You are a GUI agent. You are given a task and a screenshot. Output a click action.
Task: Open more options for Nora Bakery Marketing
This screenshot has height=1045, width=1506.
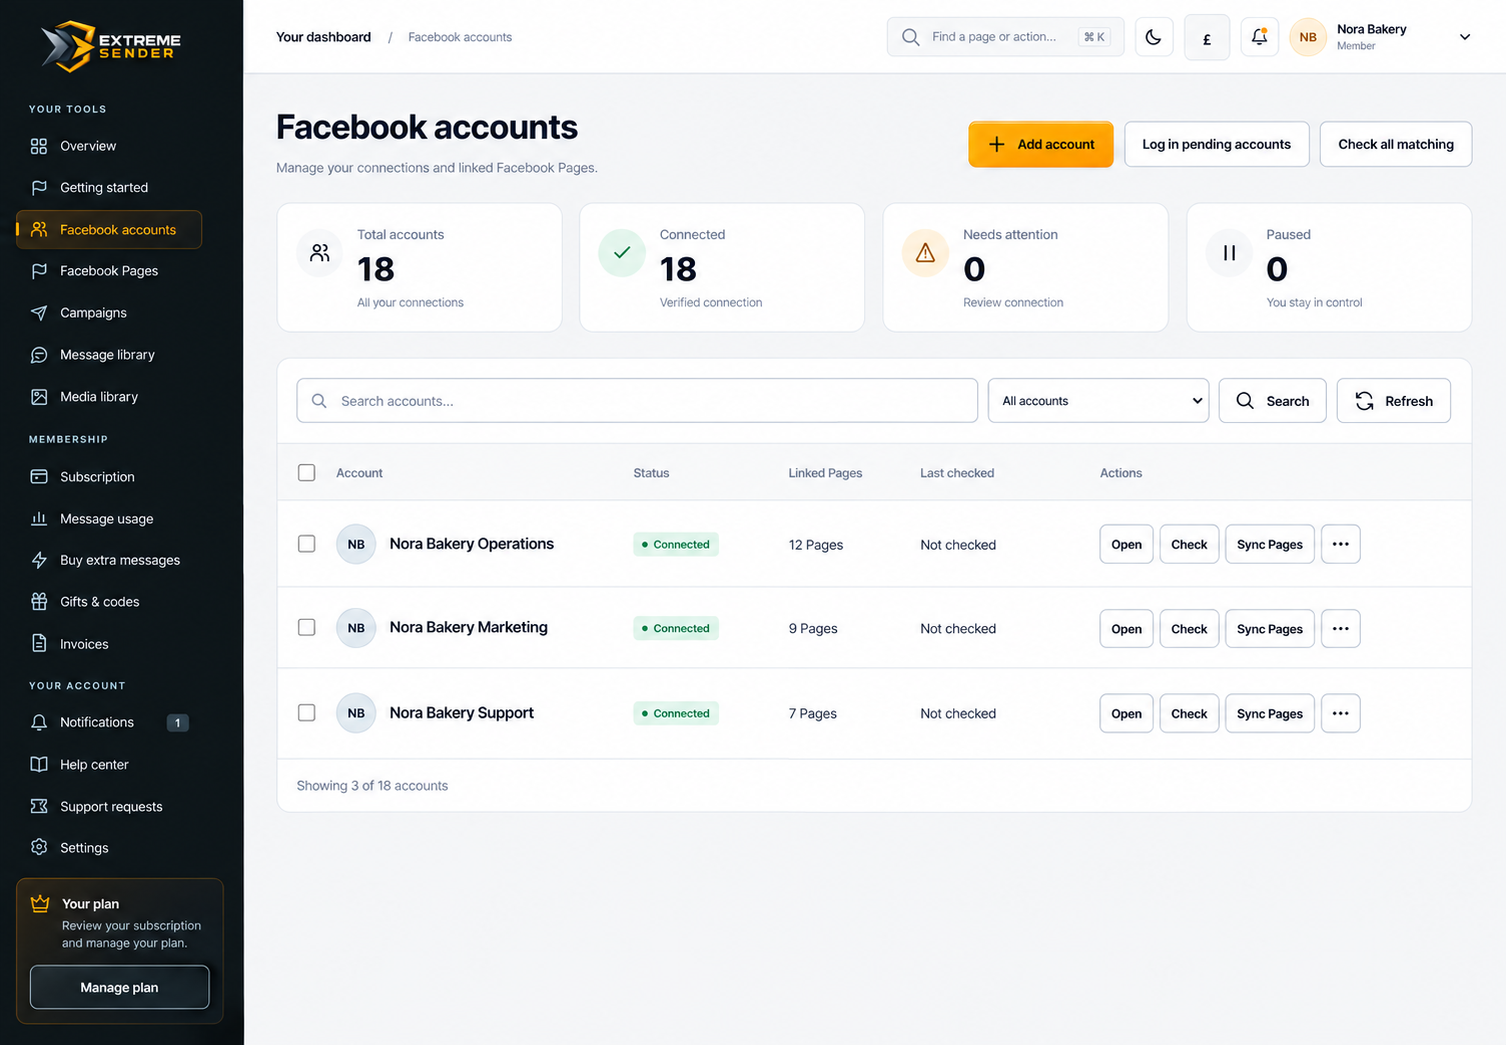(1341, 629)
